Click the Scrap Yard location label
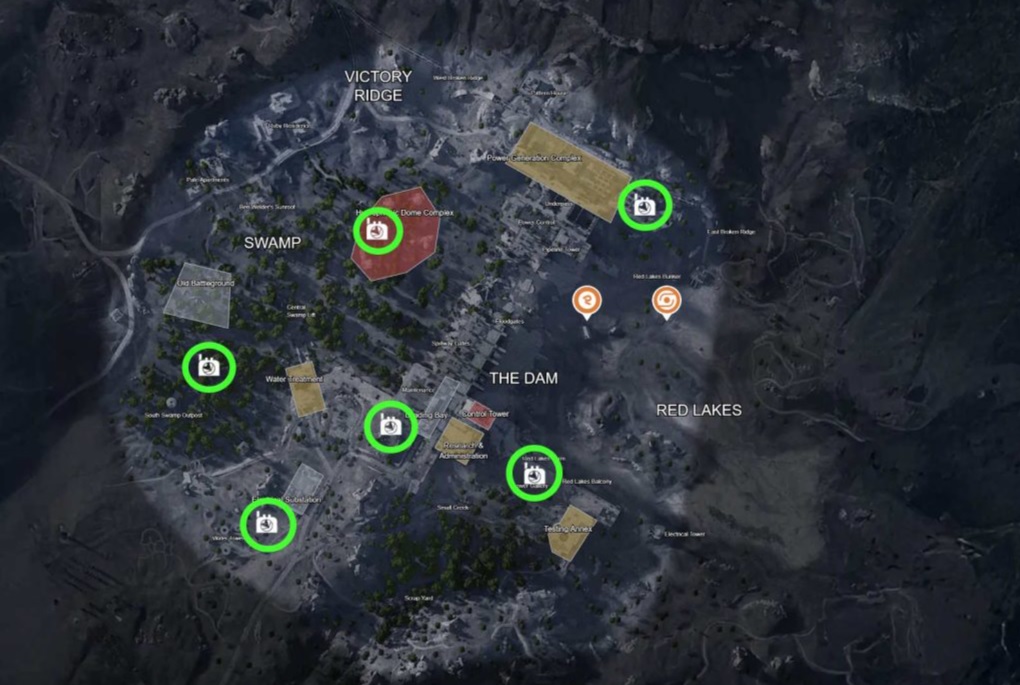Screen dimensions: 1020x685 click(x=418, y=598)
